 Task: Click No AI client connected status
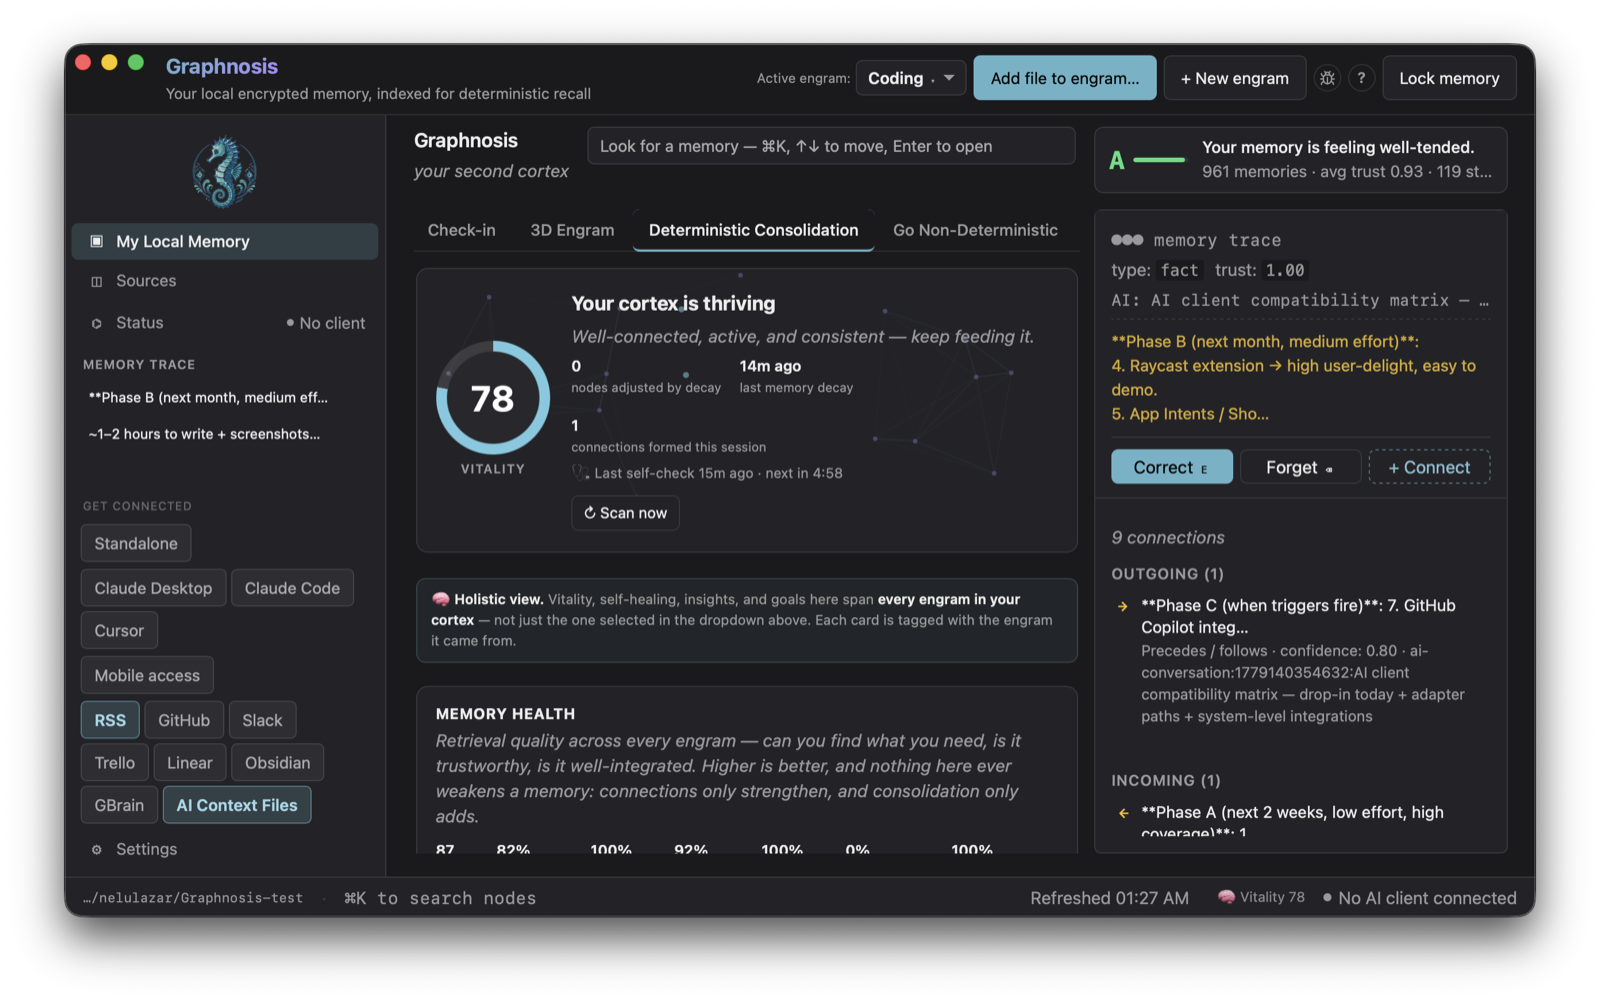[1420, 898]
